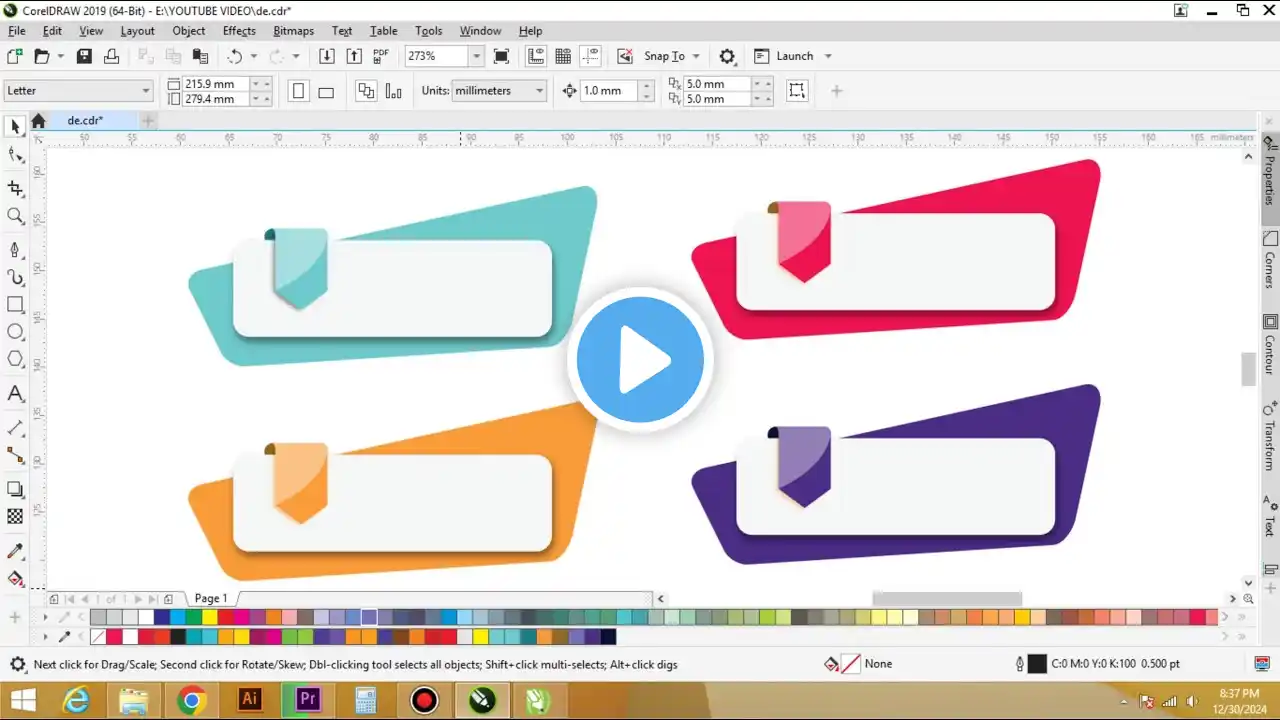The image size is (1280, 720).
Task: Select the Connector tool
Action: [15, 455]
